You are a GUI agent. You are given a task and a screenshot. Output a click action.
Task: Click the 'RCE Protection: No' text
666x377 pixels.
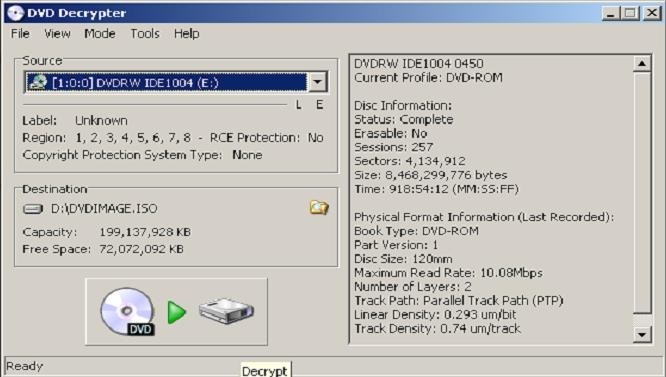point(267,138)
